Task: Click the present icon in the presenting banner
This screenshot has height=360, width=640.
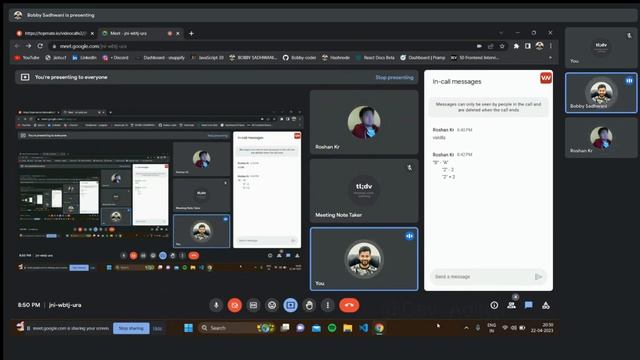Action: (25, 77)
